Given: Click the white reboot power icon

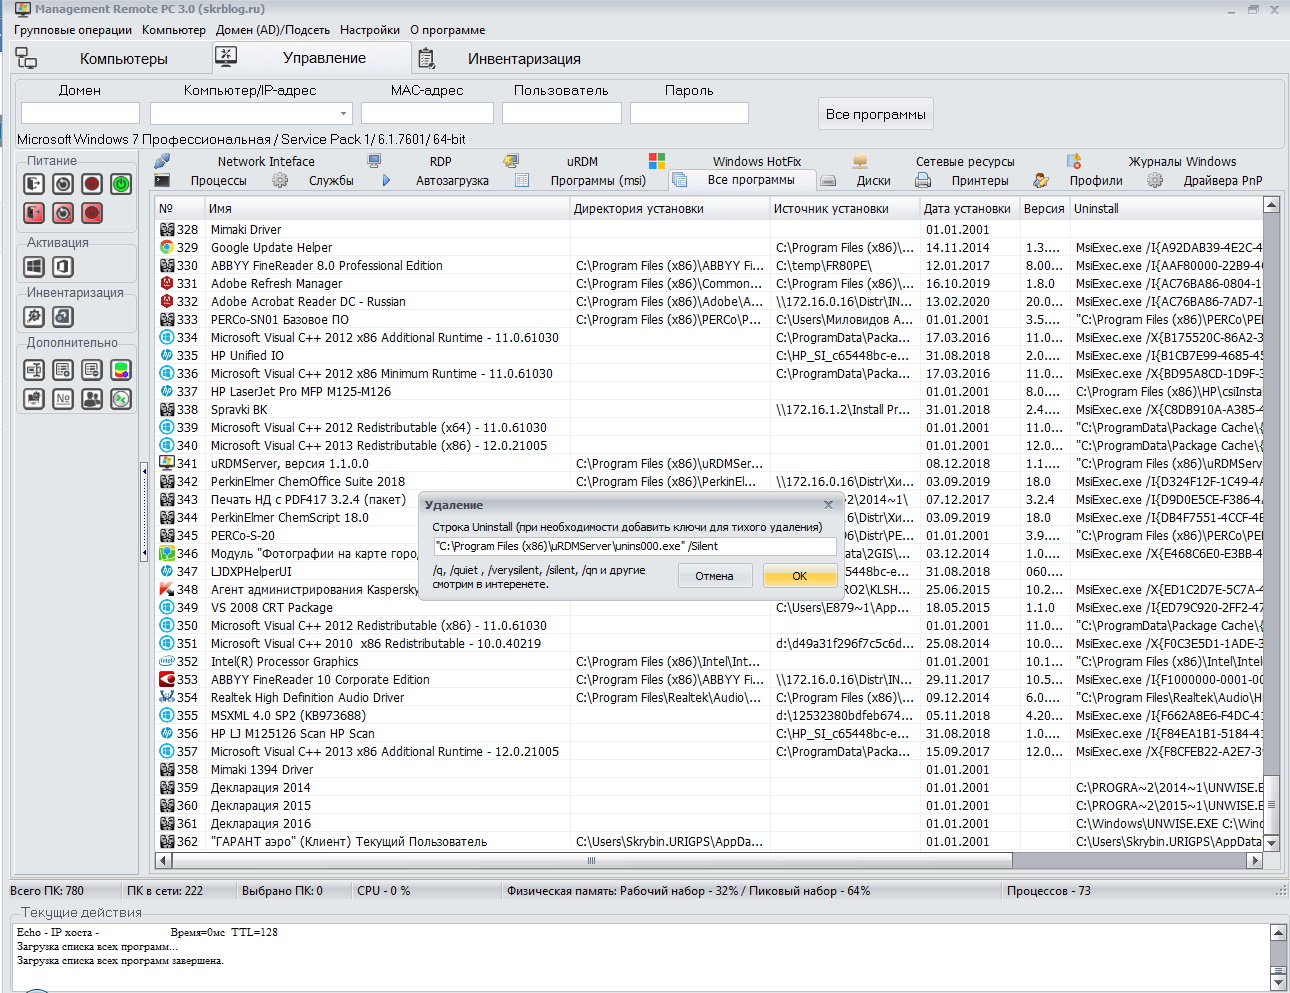Looking at the screenshot, I should pos(63,184).
